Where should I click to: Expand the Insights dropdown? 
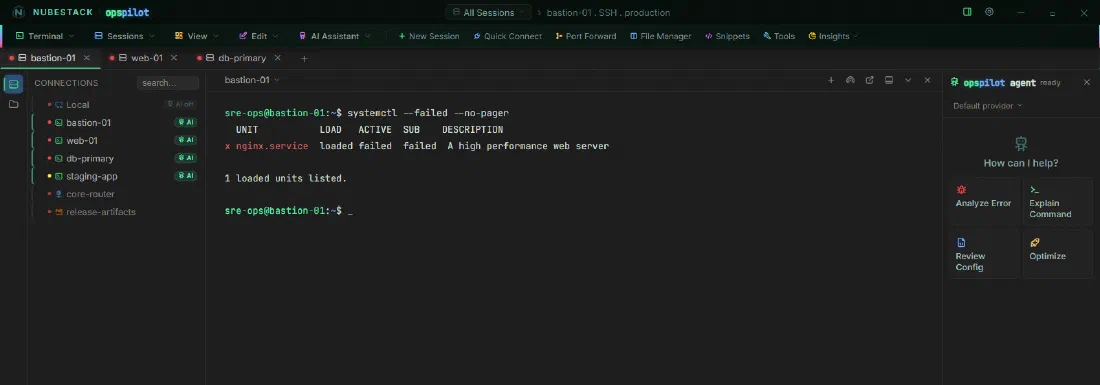[833, 36]
